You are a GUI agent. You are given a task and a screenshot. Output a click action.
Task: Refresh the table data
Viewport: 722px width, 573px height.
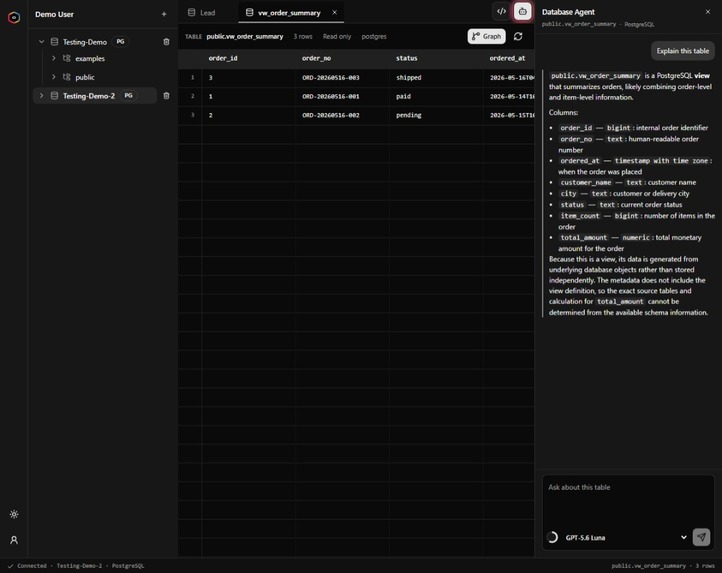(518, 36)
